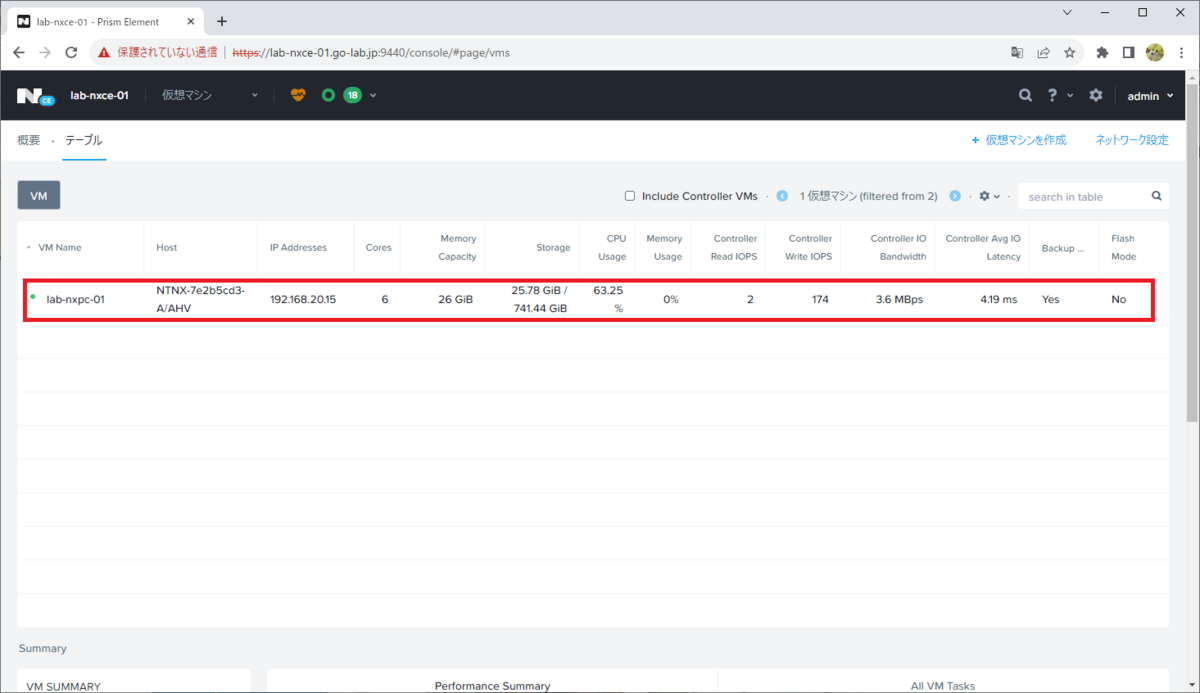Viewport: 1200px width, 693px height.
Task: Click 仮想マシンを作成 link
Action: point(1019,140)
